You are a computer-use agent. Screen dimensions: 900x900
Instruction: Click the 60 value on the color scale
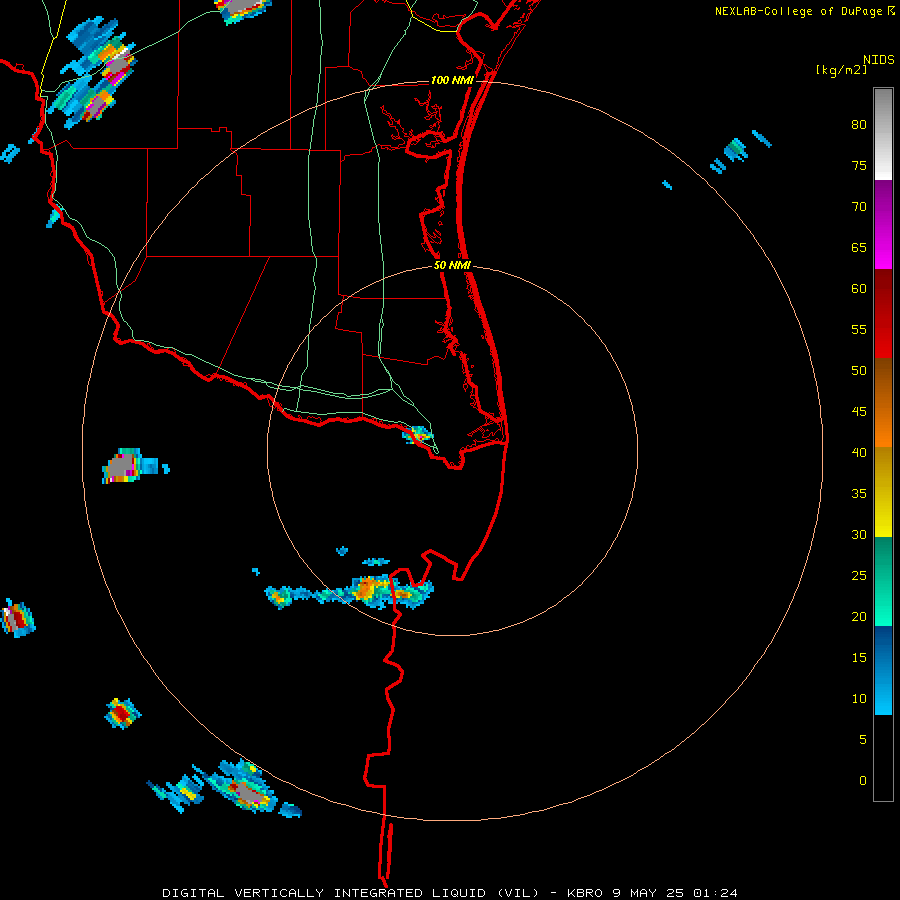pos(859,289)
